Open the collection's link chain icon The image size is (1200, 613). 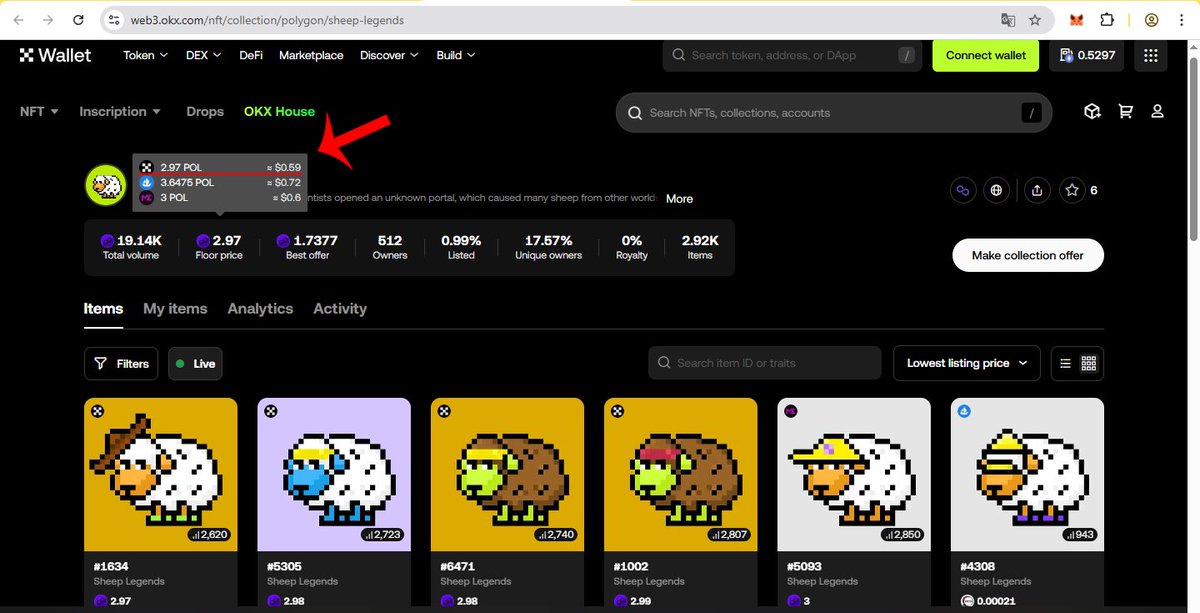[x=963, y=189]
